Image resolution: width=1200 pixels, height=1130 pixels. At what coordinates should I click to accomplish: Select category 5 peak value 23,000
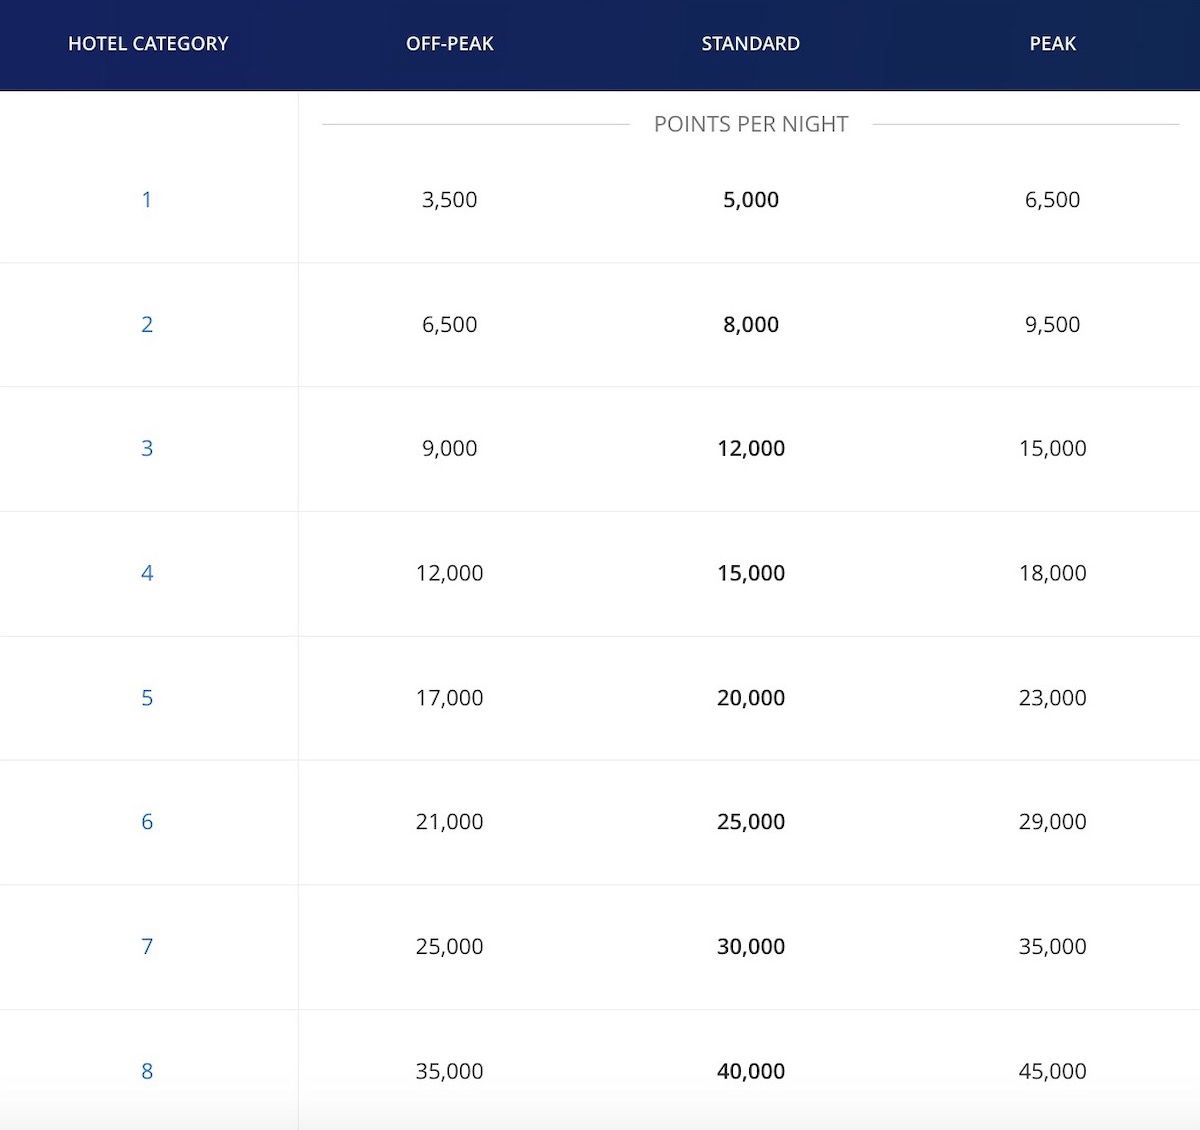pyautogui.click(x=1053, y=698)
